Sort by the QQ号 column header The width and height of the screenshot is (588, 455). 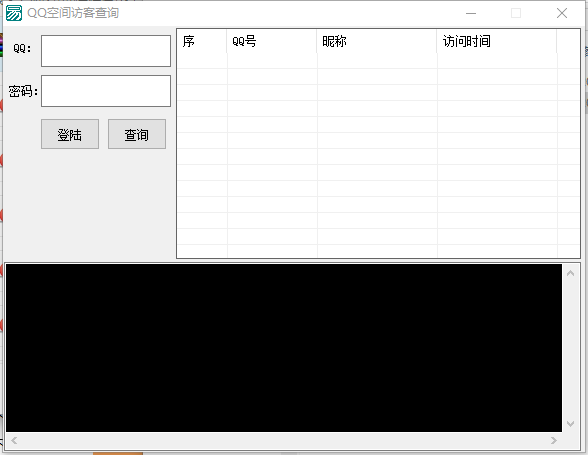[x=272, y=41]
